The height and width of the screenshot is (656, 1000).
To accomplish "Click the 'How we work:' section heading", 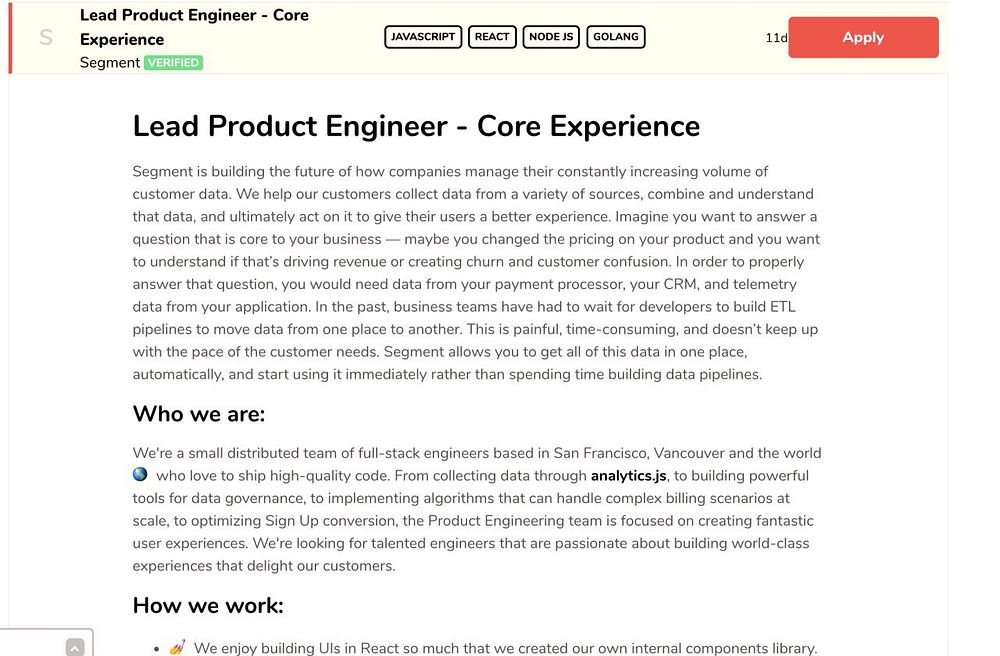I will (x=208, y=606).
